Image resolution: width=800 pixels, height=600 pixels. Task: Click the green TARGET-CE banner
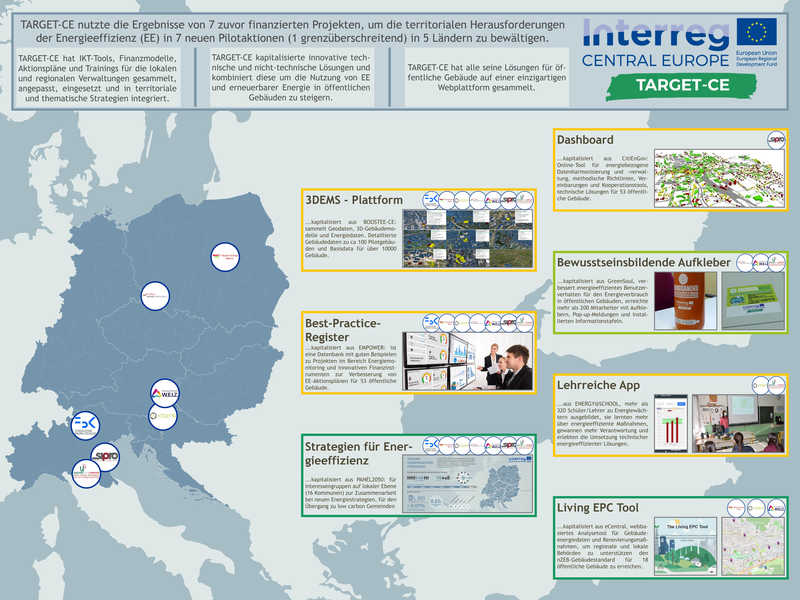pos(685,84)
